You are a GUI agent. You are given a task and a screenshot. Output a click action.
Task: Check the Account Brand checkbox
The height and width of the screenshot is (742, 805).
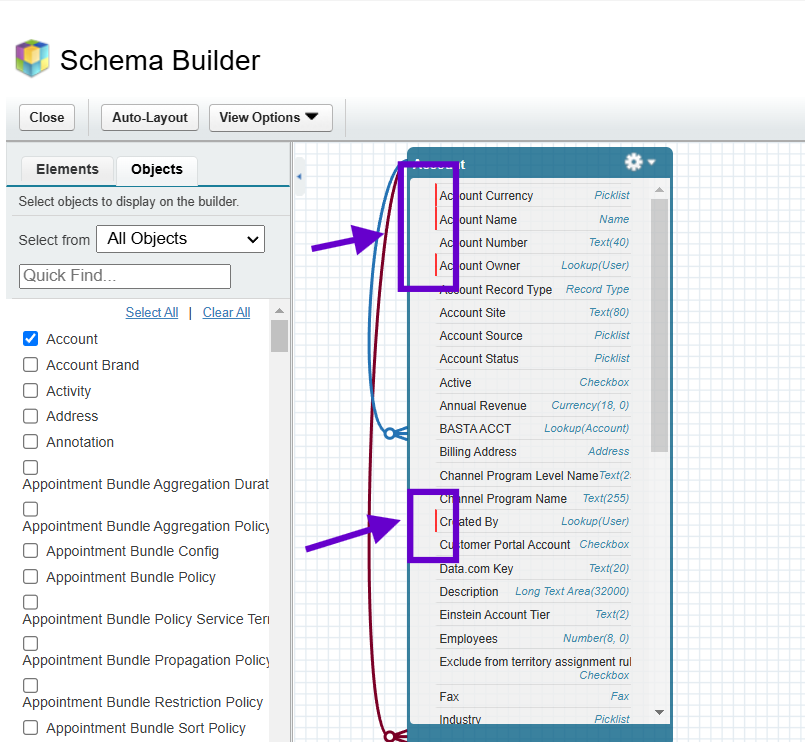pyautogui.click(x=30, y=365)
